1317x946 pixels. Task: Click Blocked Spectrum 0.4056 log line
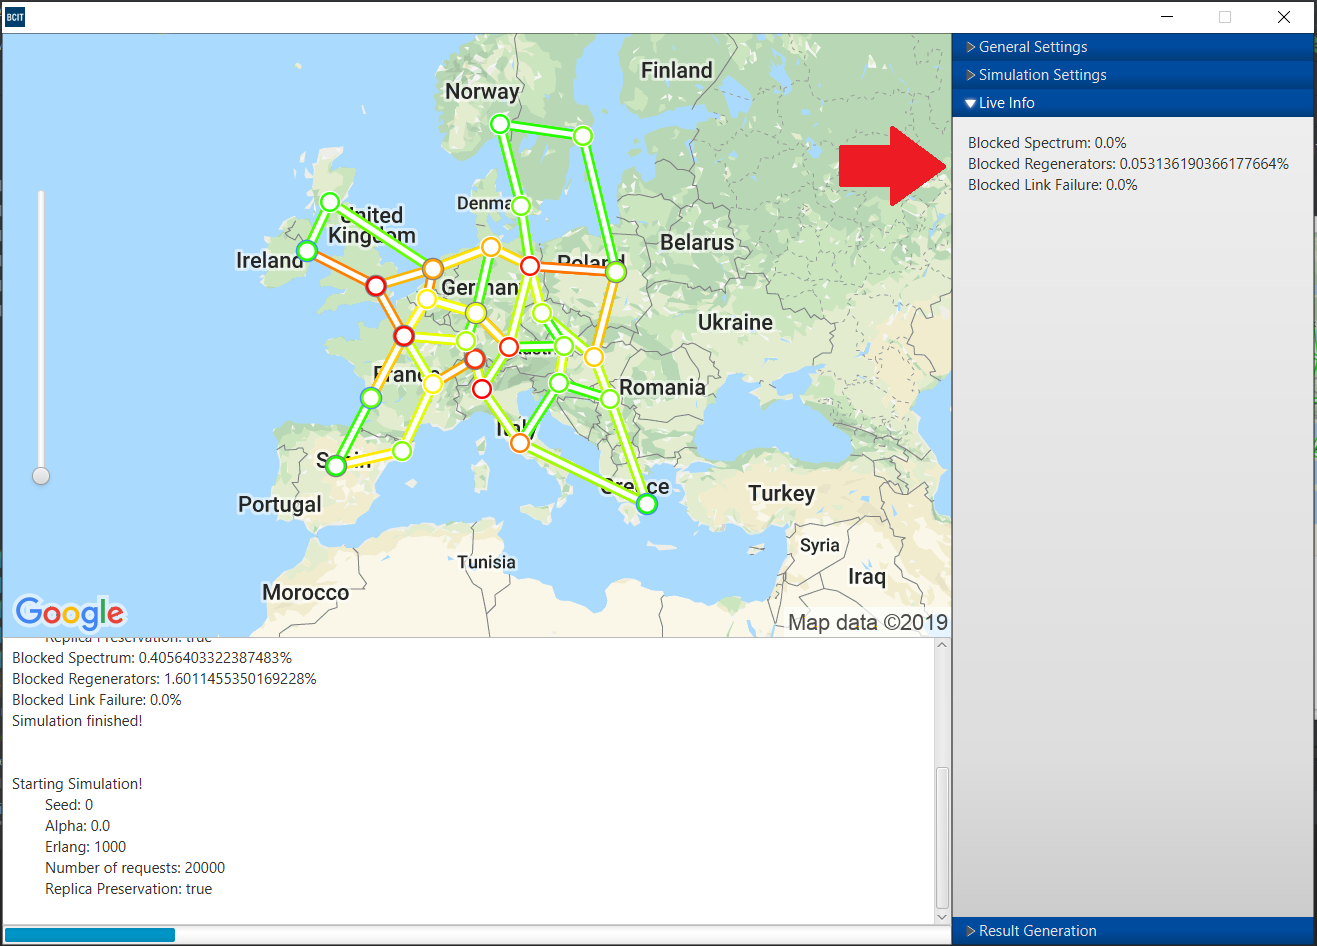click(152, 658)
